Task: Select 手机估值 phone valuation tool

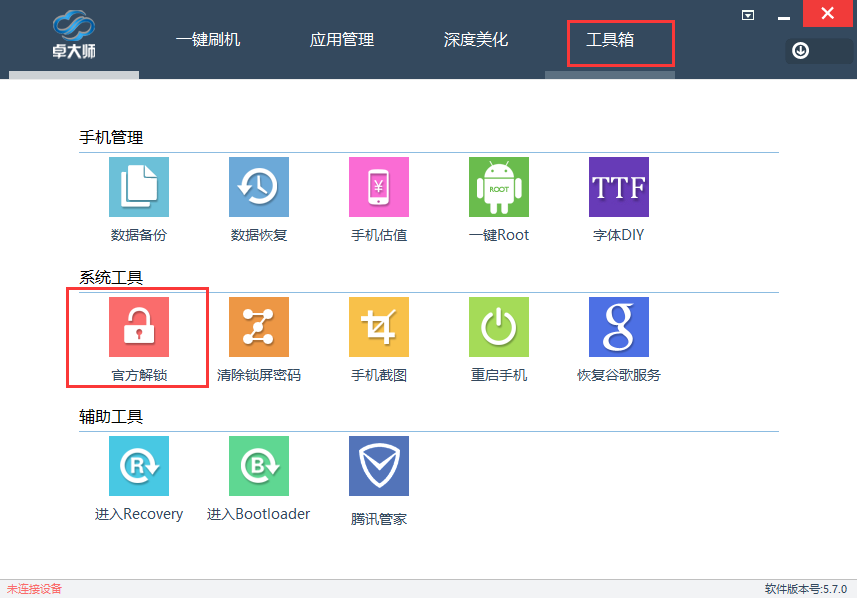Action: pyautogui.click(x=378, y=187)
